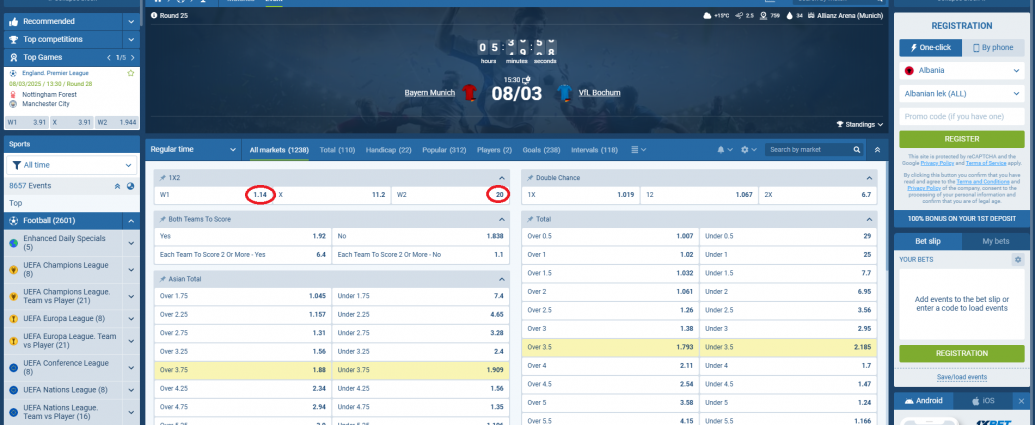Click pin icon on 1X2 market
This screenshot has width=1035, height=425.
point(162,178)
